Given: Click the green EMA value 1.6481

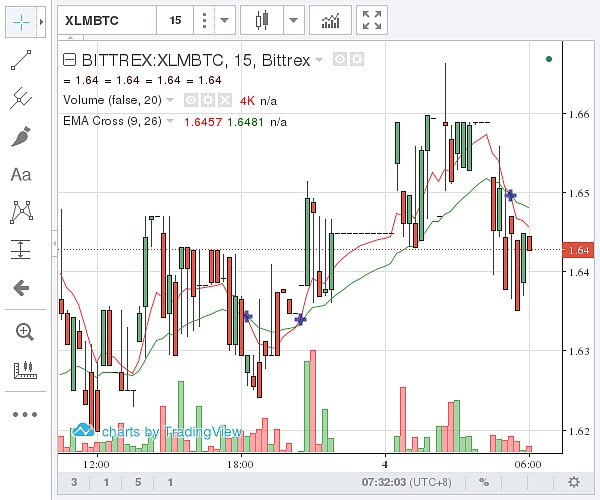Looking at the screenshot, I should pos(245,122).
